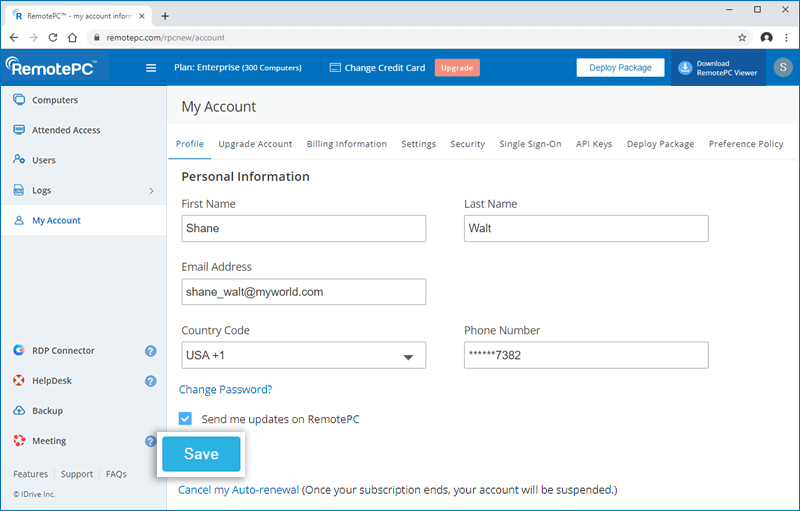This screenshot has width=800, height=511.
Task: Click the HelpDesk lifebuoy icon
Action: pos(19,380)
